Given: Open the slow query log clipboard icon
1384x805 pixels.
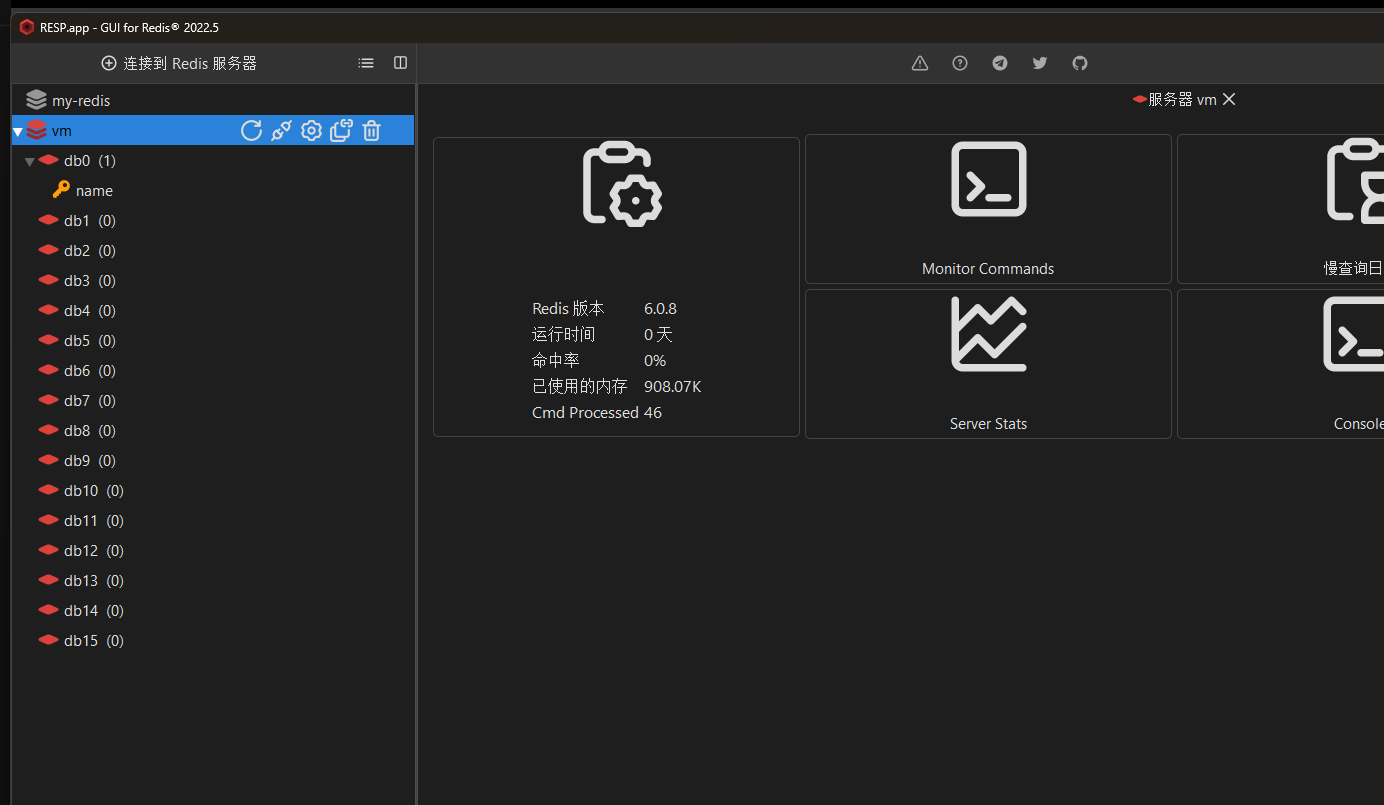Looking at the screenshot, I should click(x=1355, y=180).
